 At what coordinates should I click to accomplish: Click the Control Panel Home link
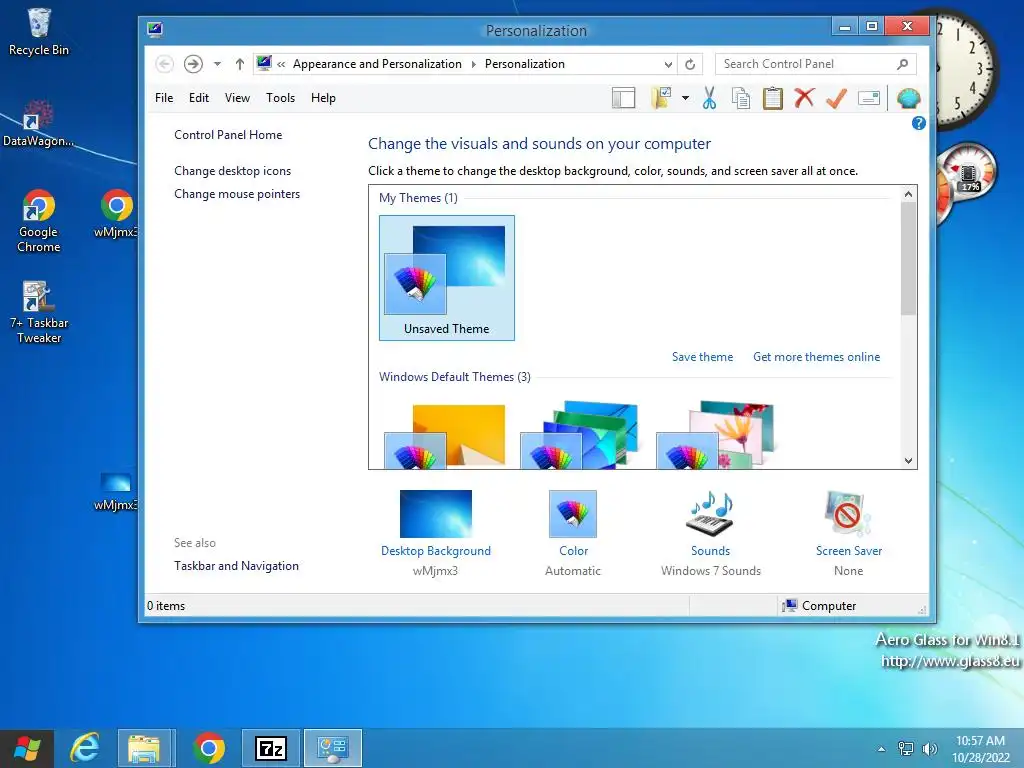tap(228, 135)
